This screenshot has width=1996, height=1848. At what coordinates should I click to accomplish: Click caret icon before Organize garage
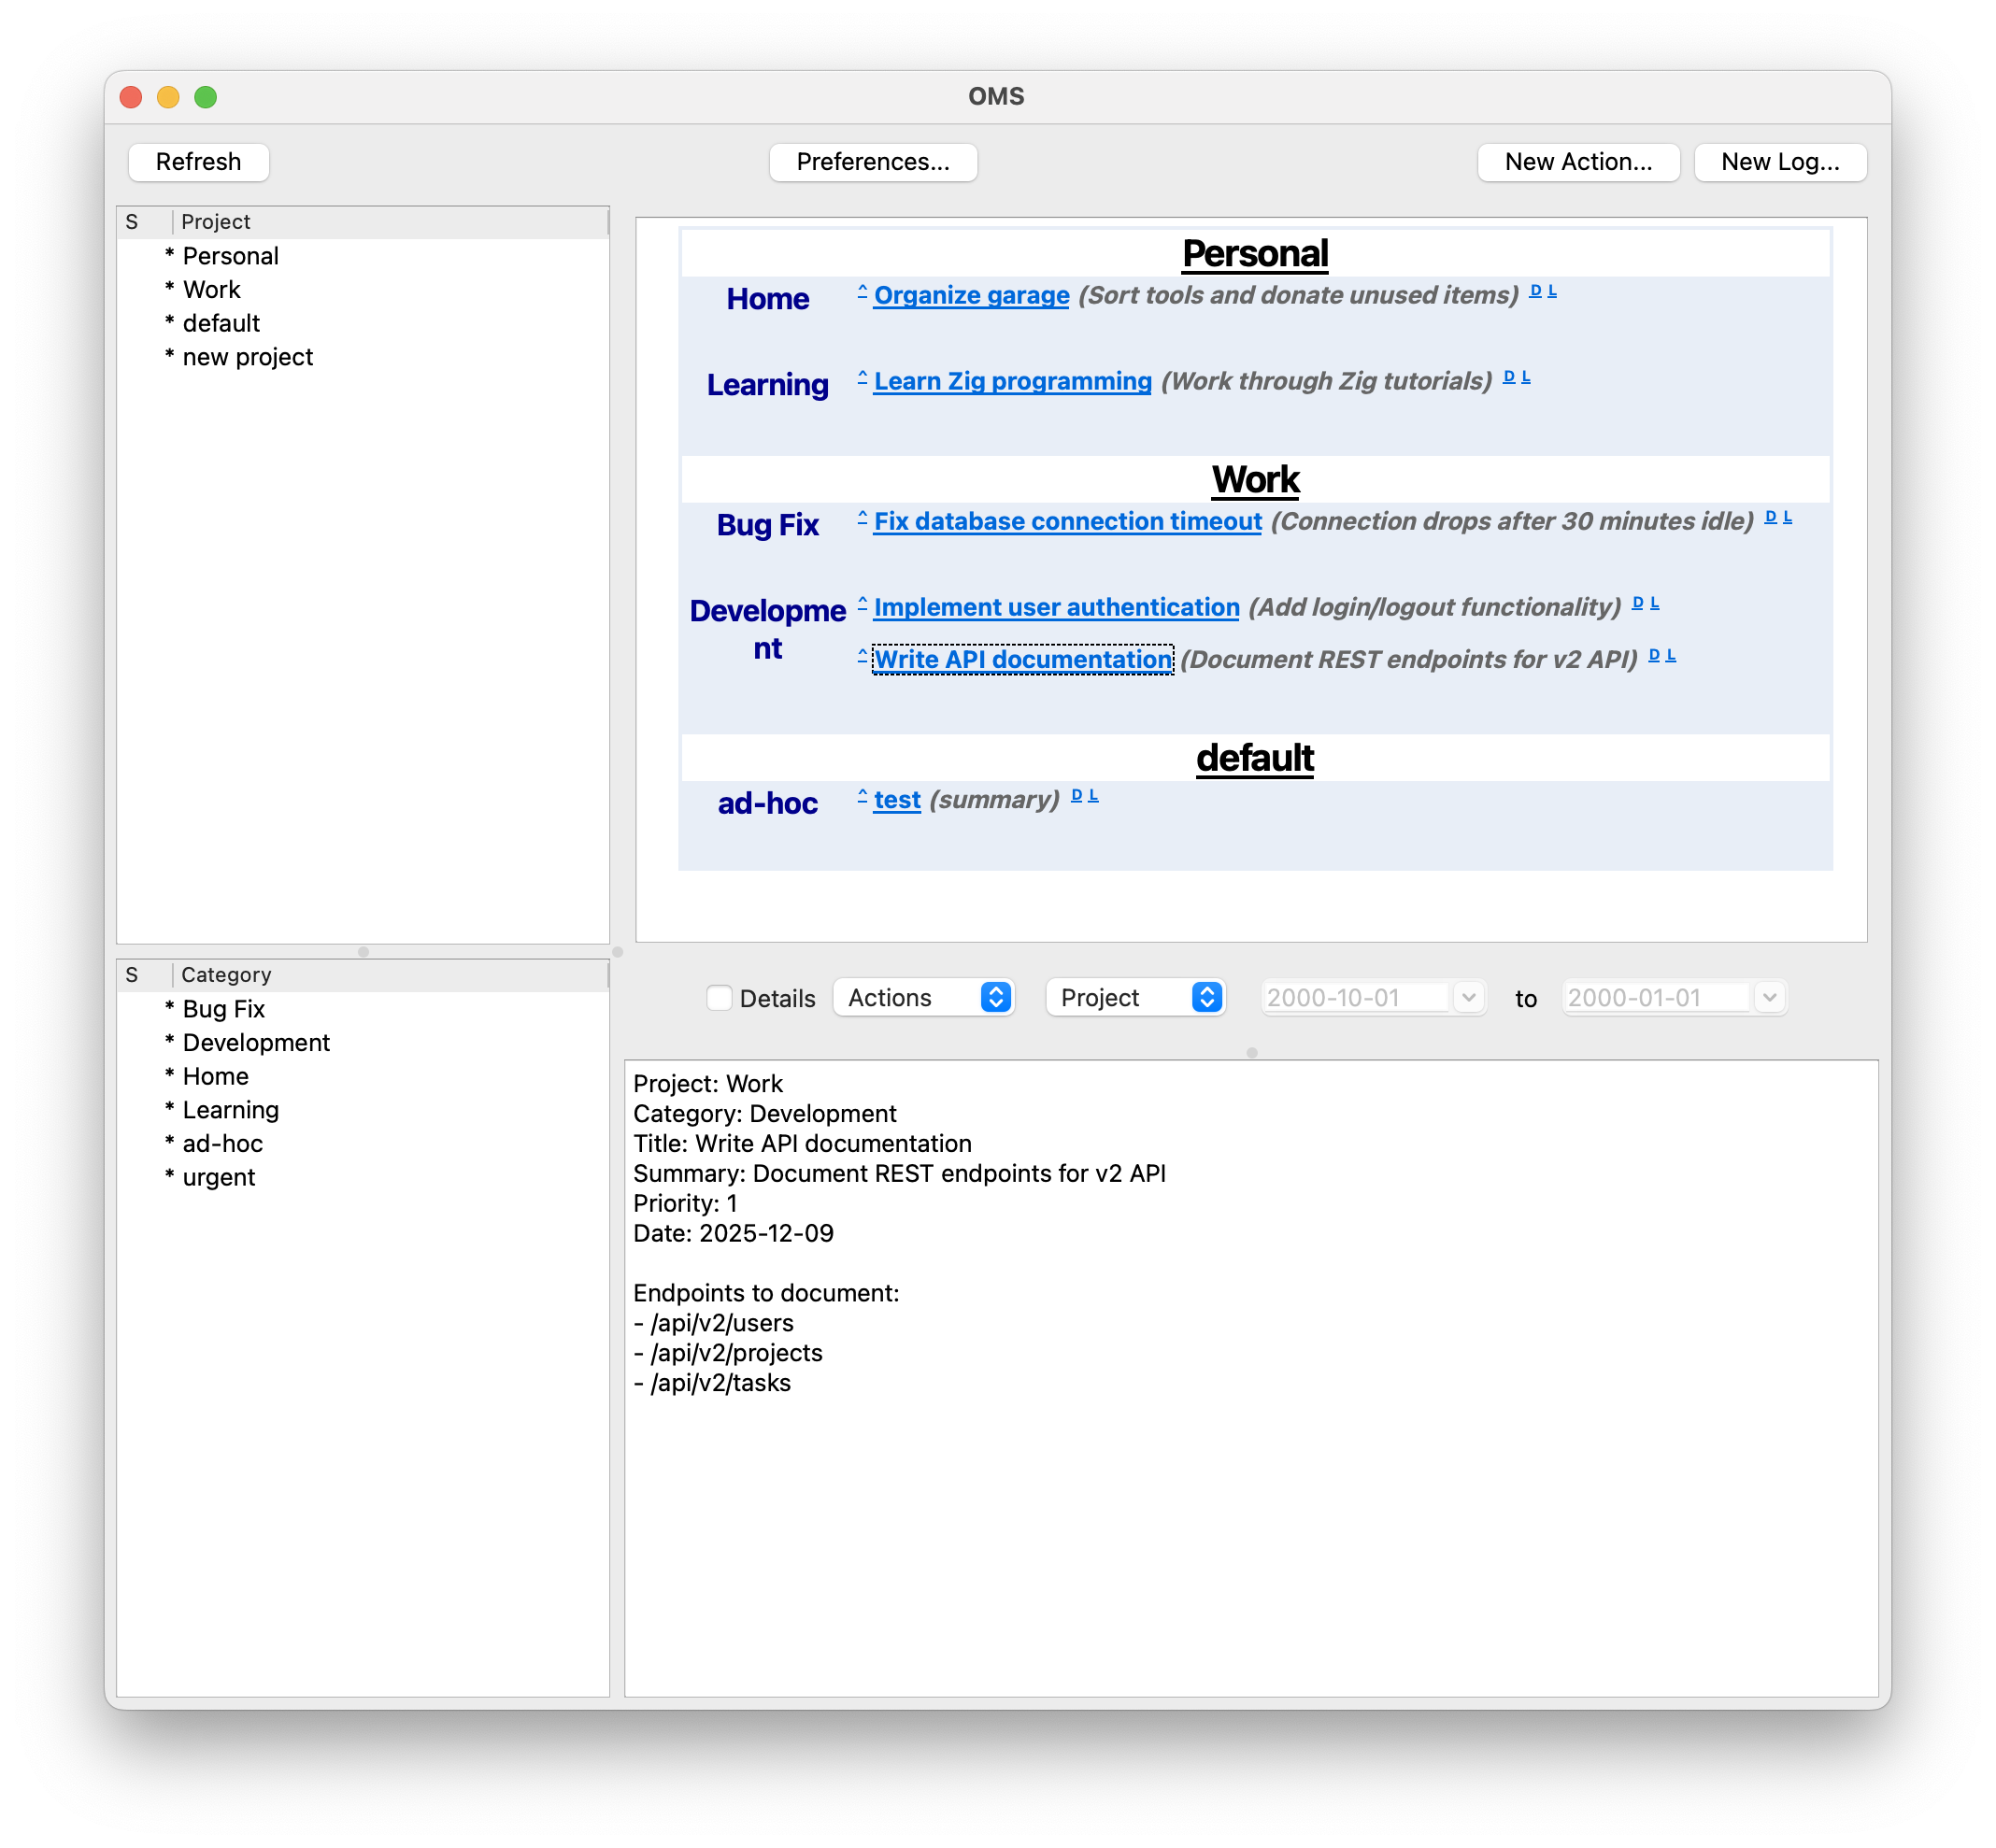coord(862,291)
